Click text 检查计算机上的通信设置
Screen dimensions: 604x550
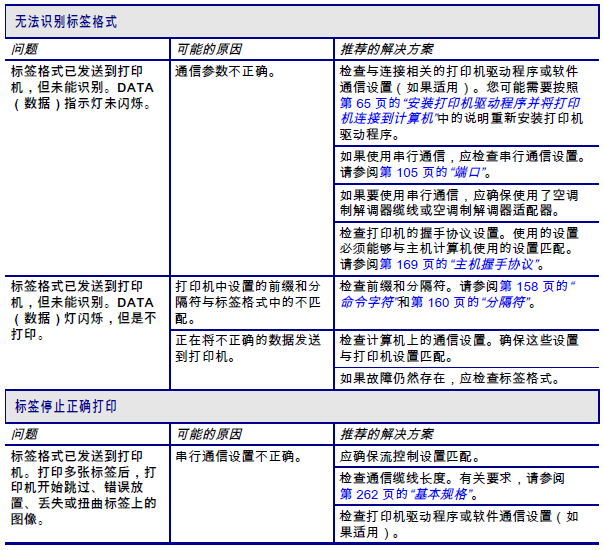click(x=459, y=348)
